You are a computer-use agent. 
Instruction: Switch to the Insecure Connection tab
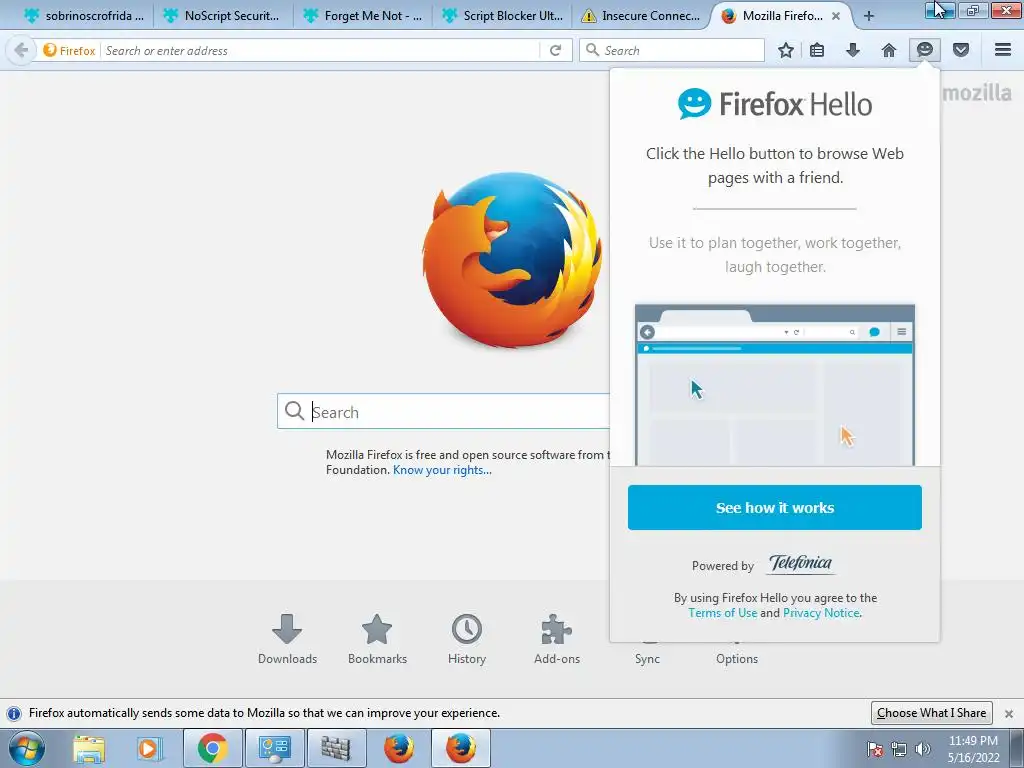[641, 16]
